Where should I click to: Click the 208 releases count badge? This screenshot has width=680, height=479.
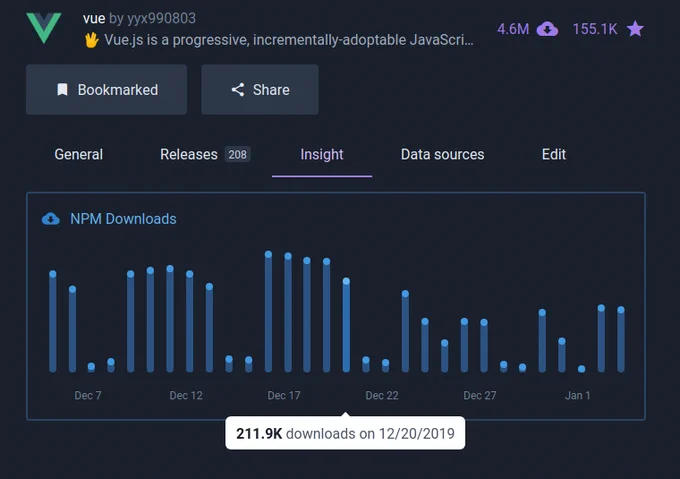pyautogui.click(x=238, y=154)
